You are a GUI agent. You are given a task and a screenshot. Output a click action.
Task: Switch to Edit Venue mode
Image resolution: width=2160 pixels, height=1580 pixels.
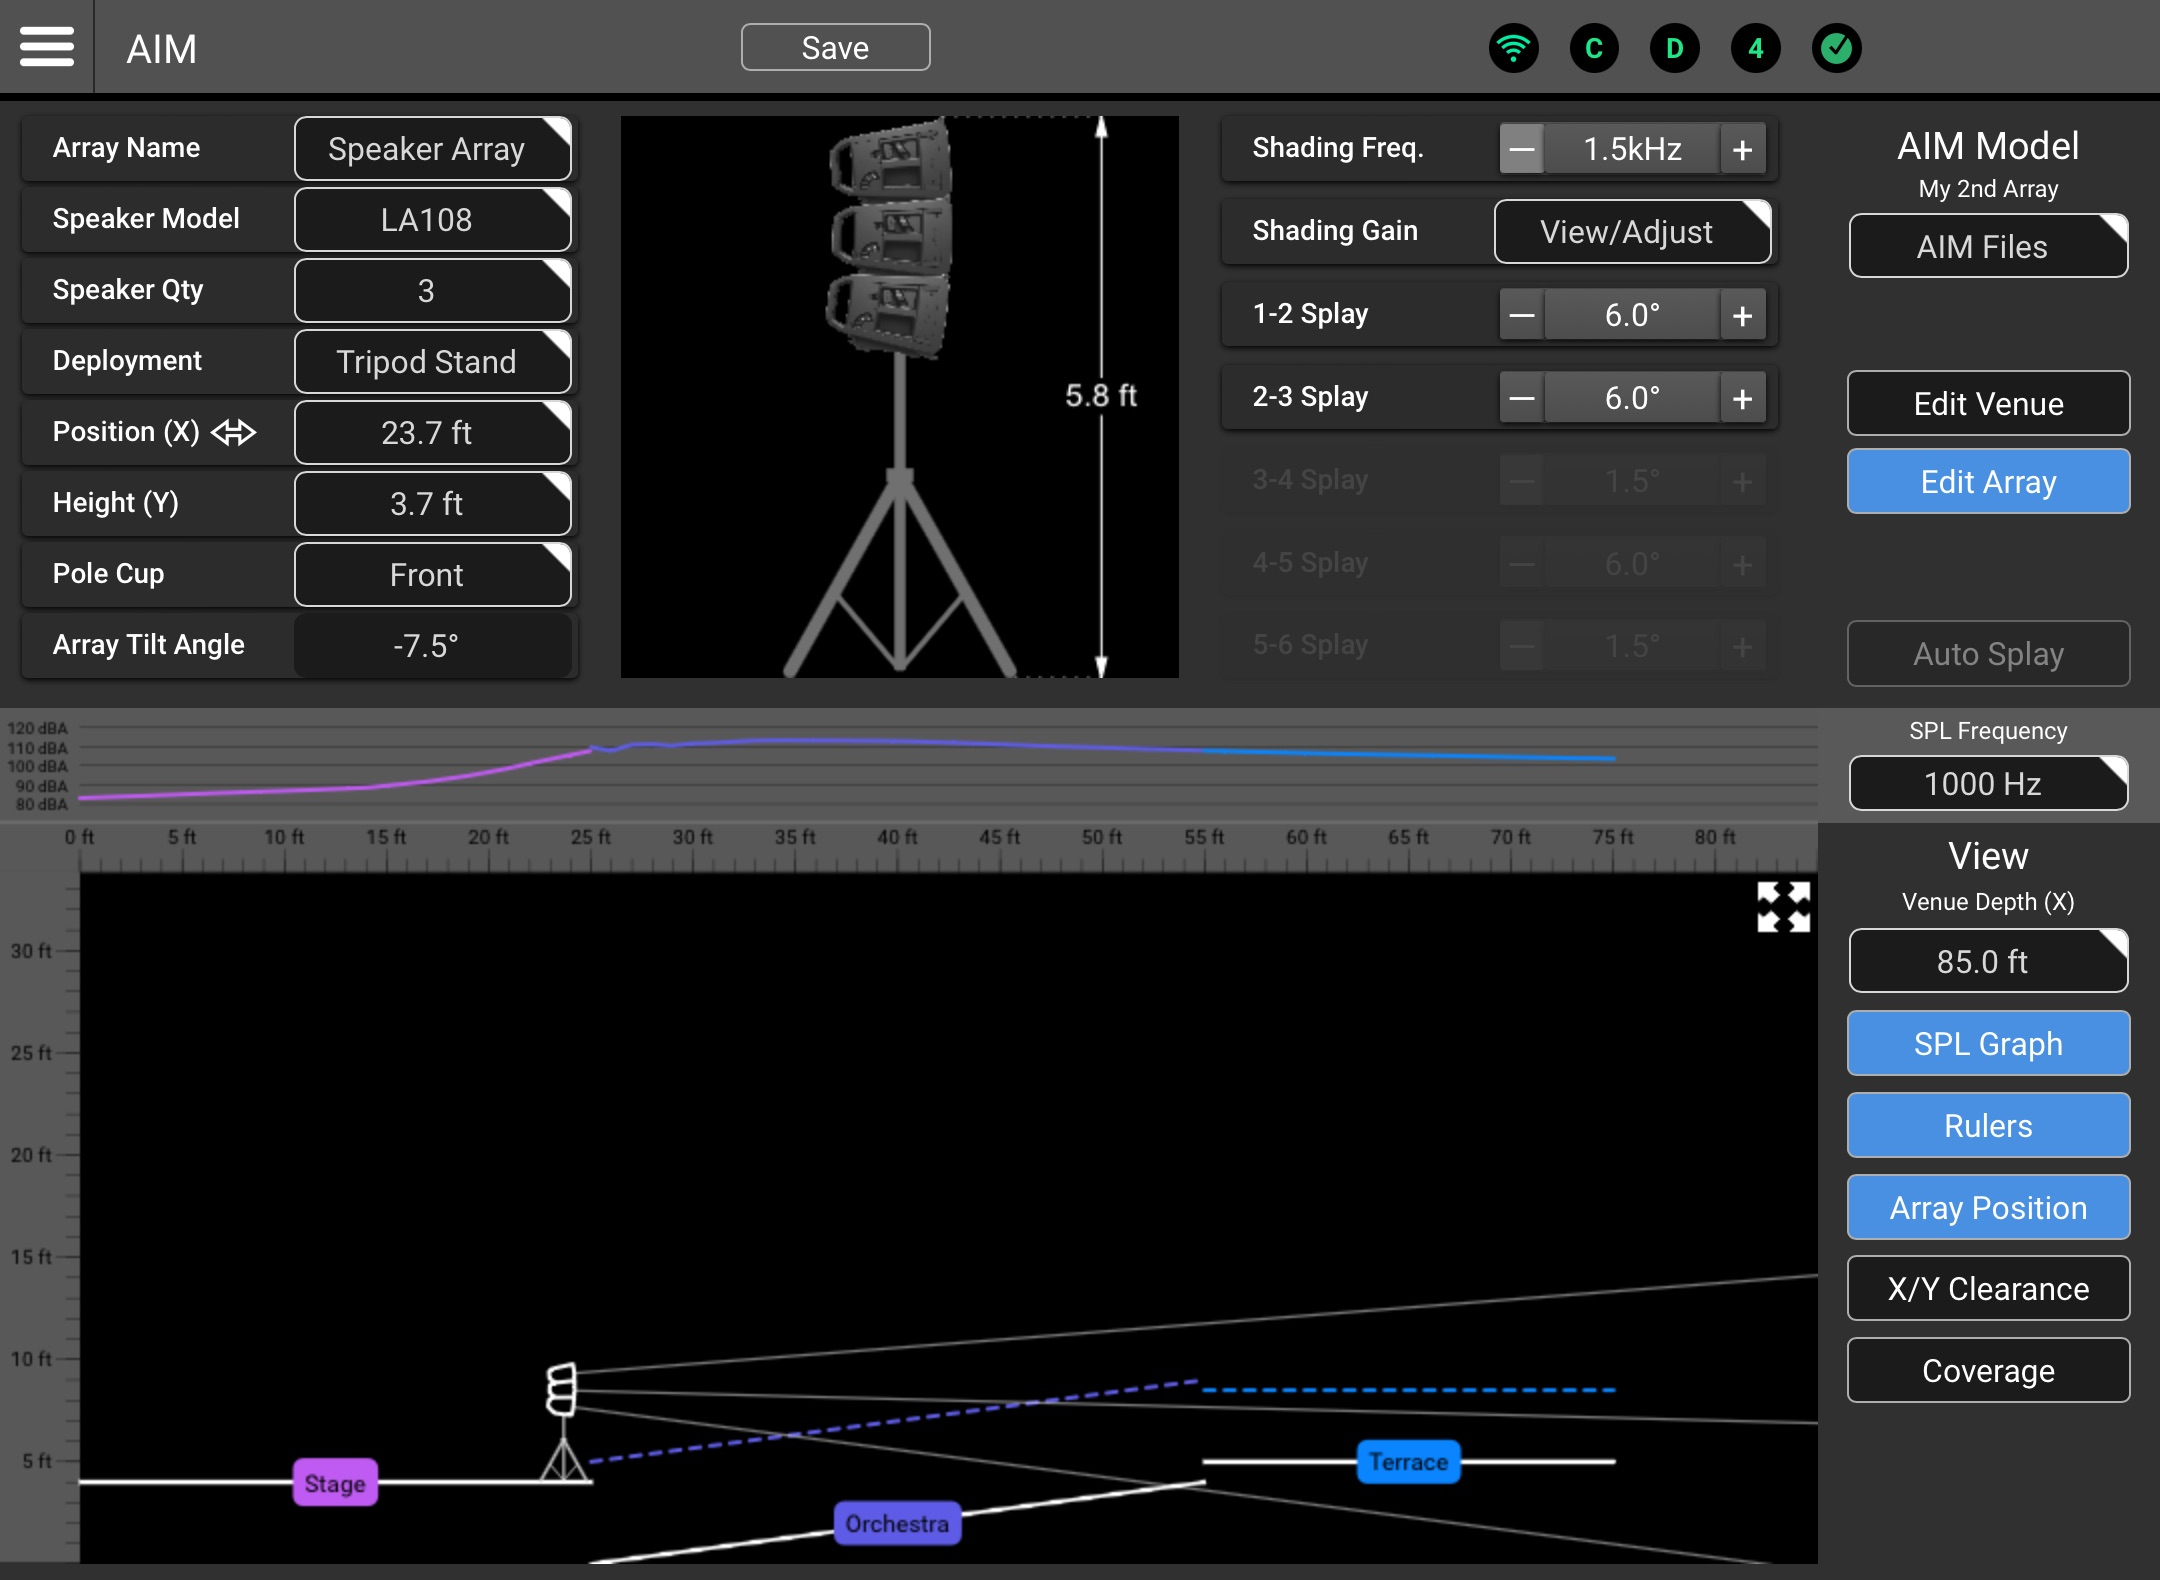tap(1987, 404)
